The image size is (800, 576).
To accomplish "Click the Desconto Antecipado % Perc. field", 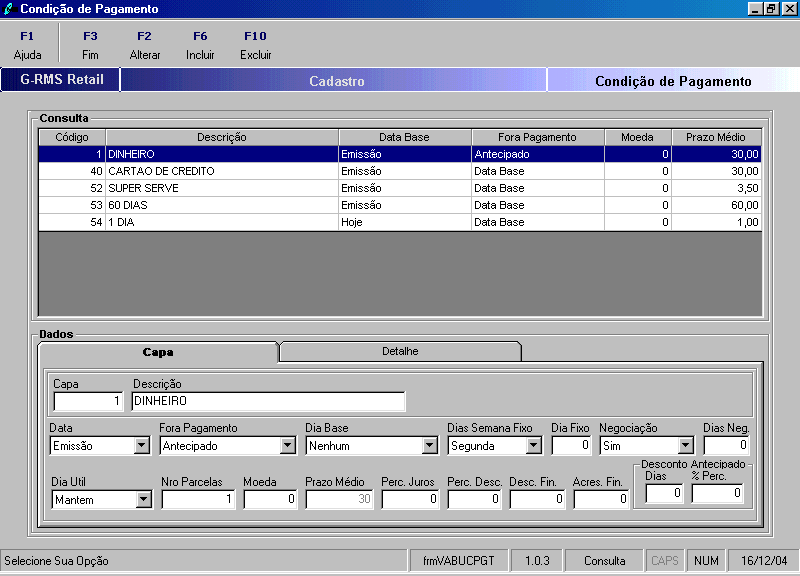I will click(x=717, y=493).
